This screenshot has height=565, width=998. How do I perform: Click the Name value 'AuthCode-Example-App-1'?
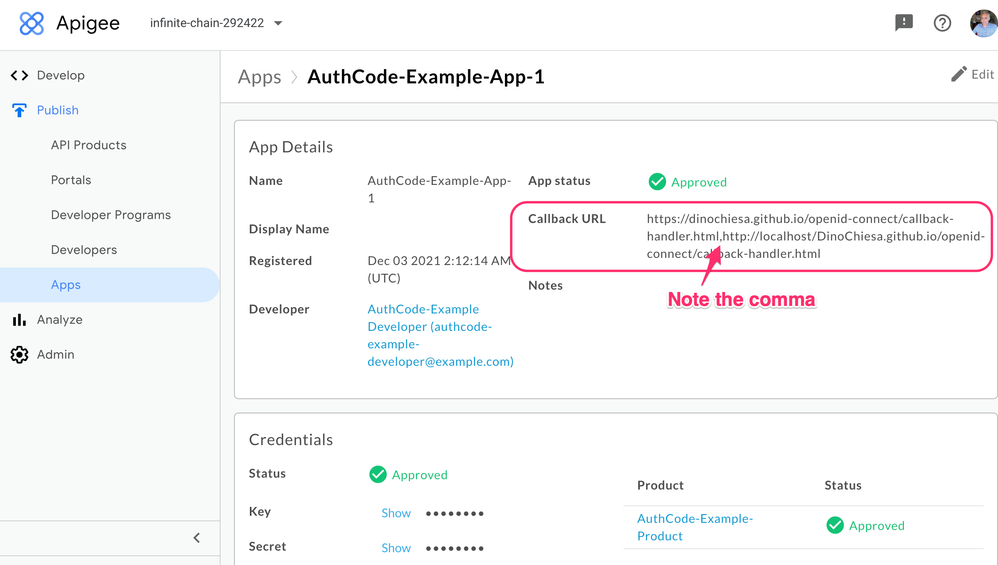(x=439, y=190)
